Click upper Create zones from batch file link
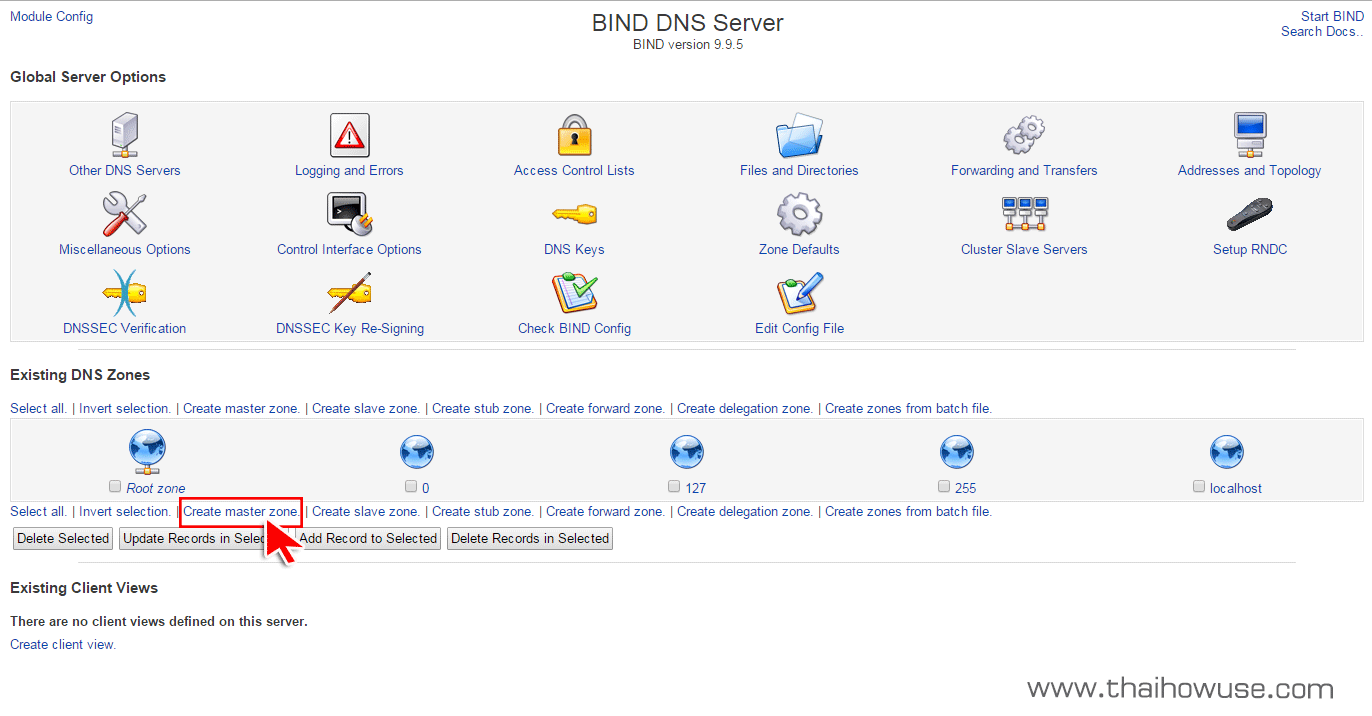This screenshot has height=716, width=1372. click(x=908, y=409)
